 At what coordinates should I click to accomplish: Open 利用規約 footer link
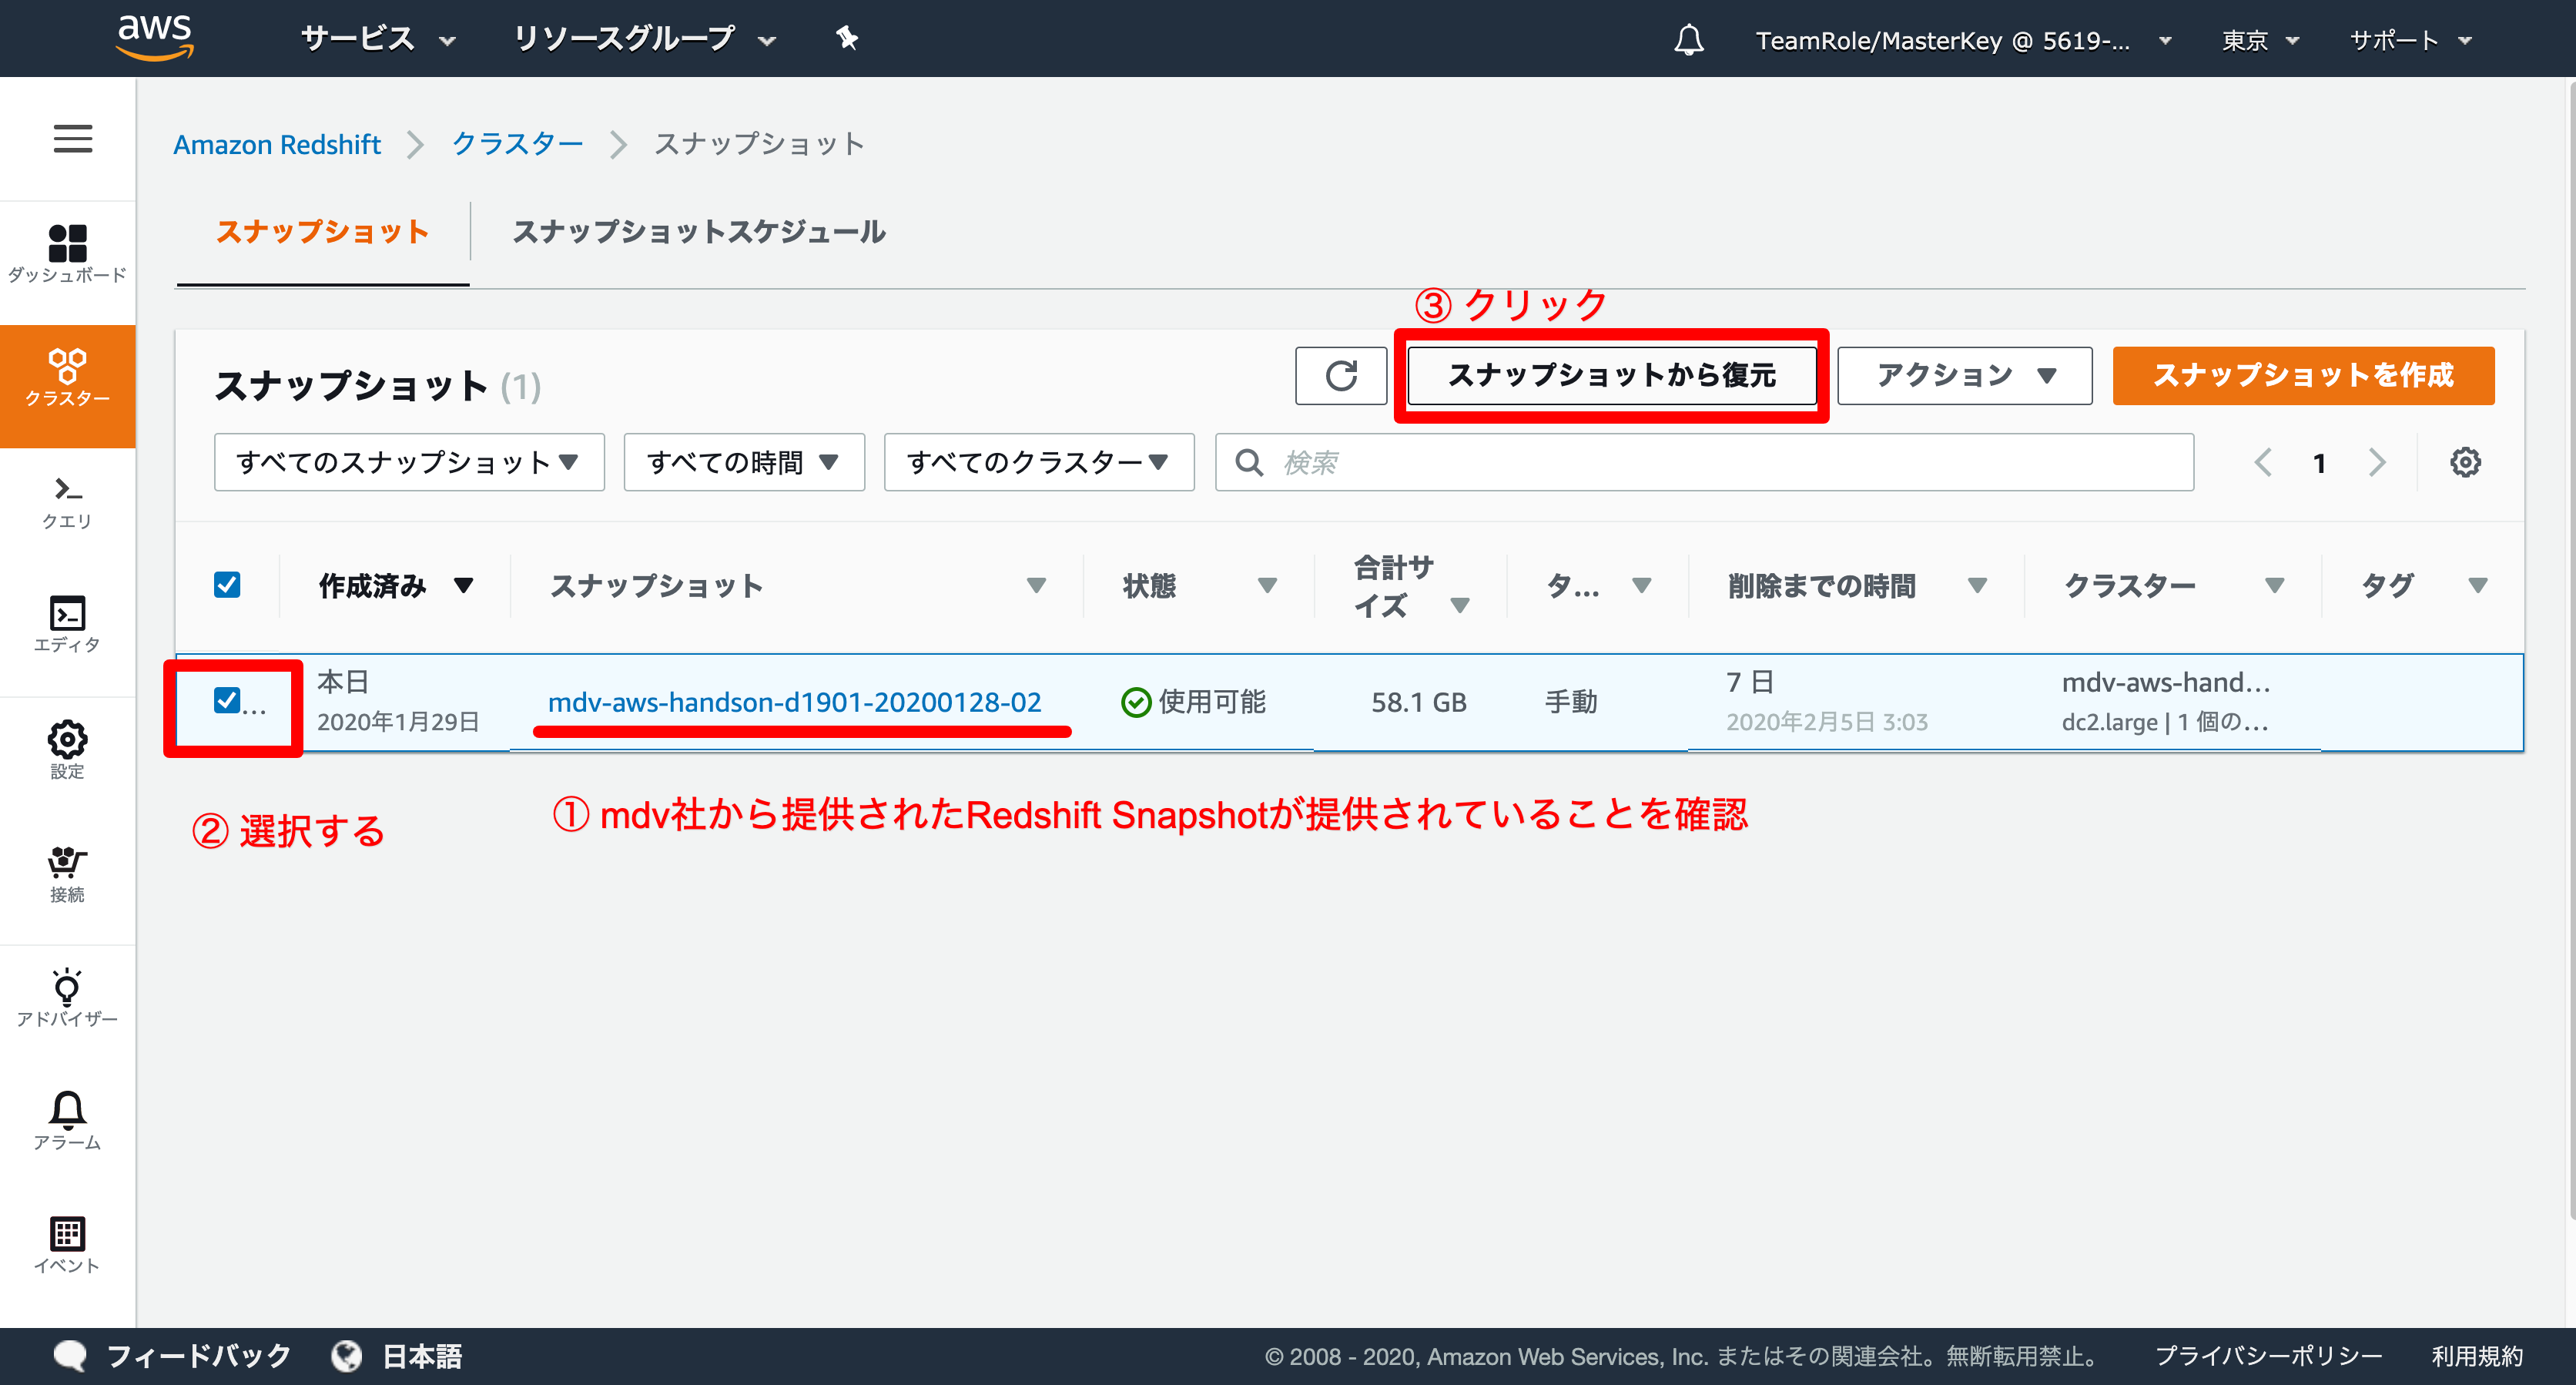coord(2477,1356)
